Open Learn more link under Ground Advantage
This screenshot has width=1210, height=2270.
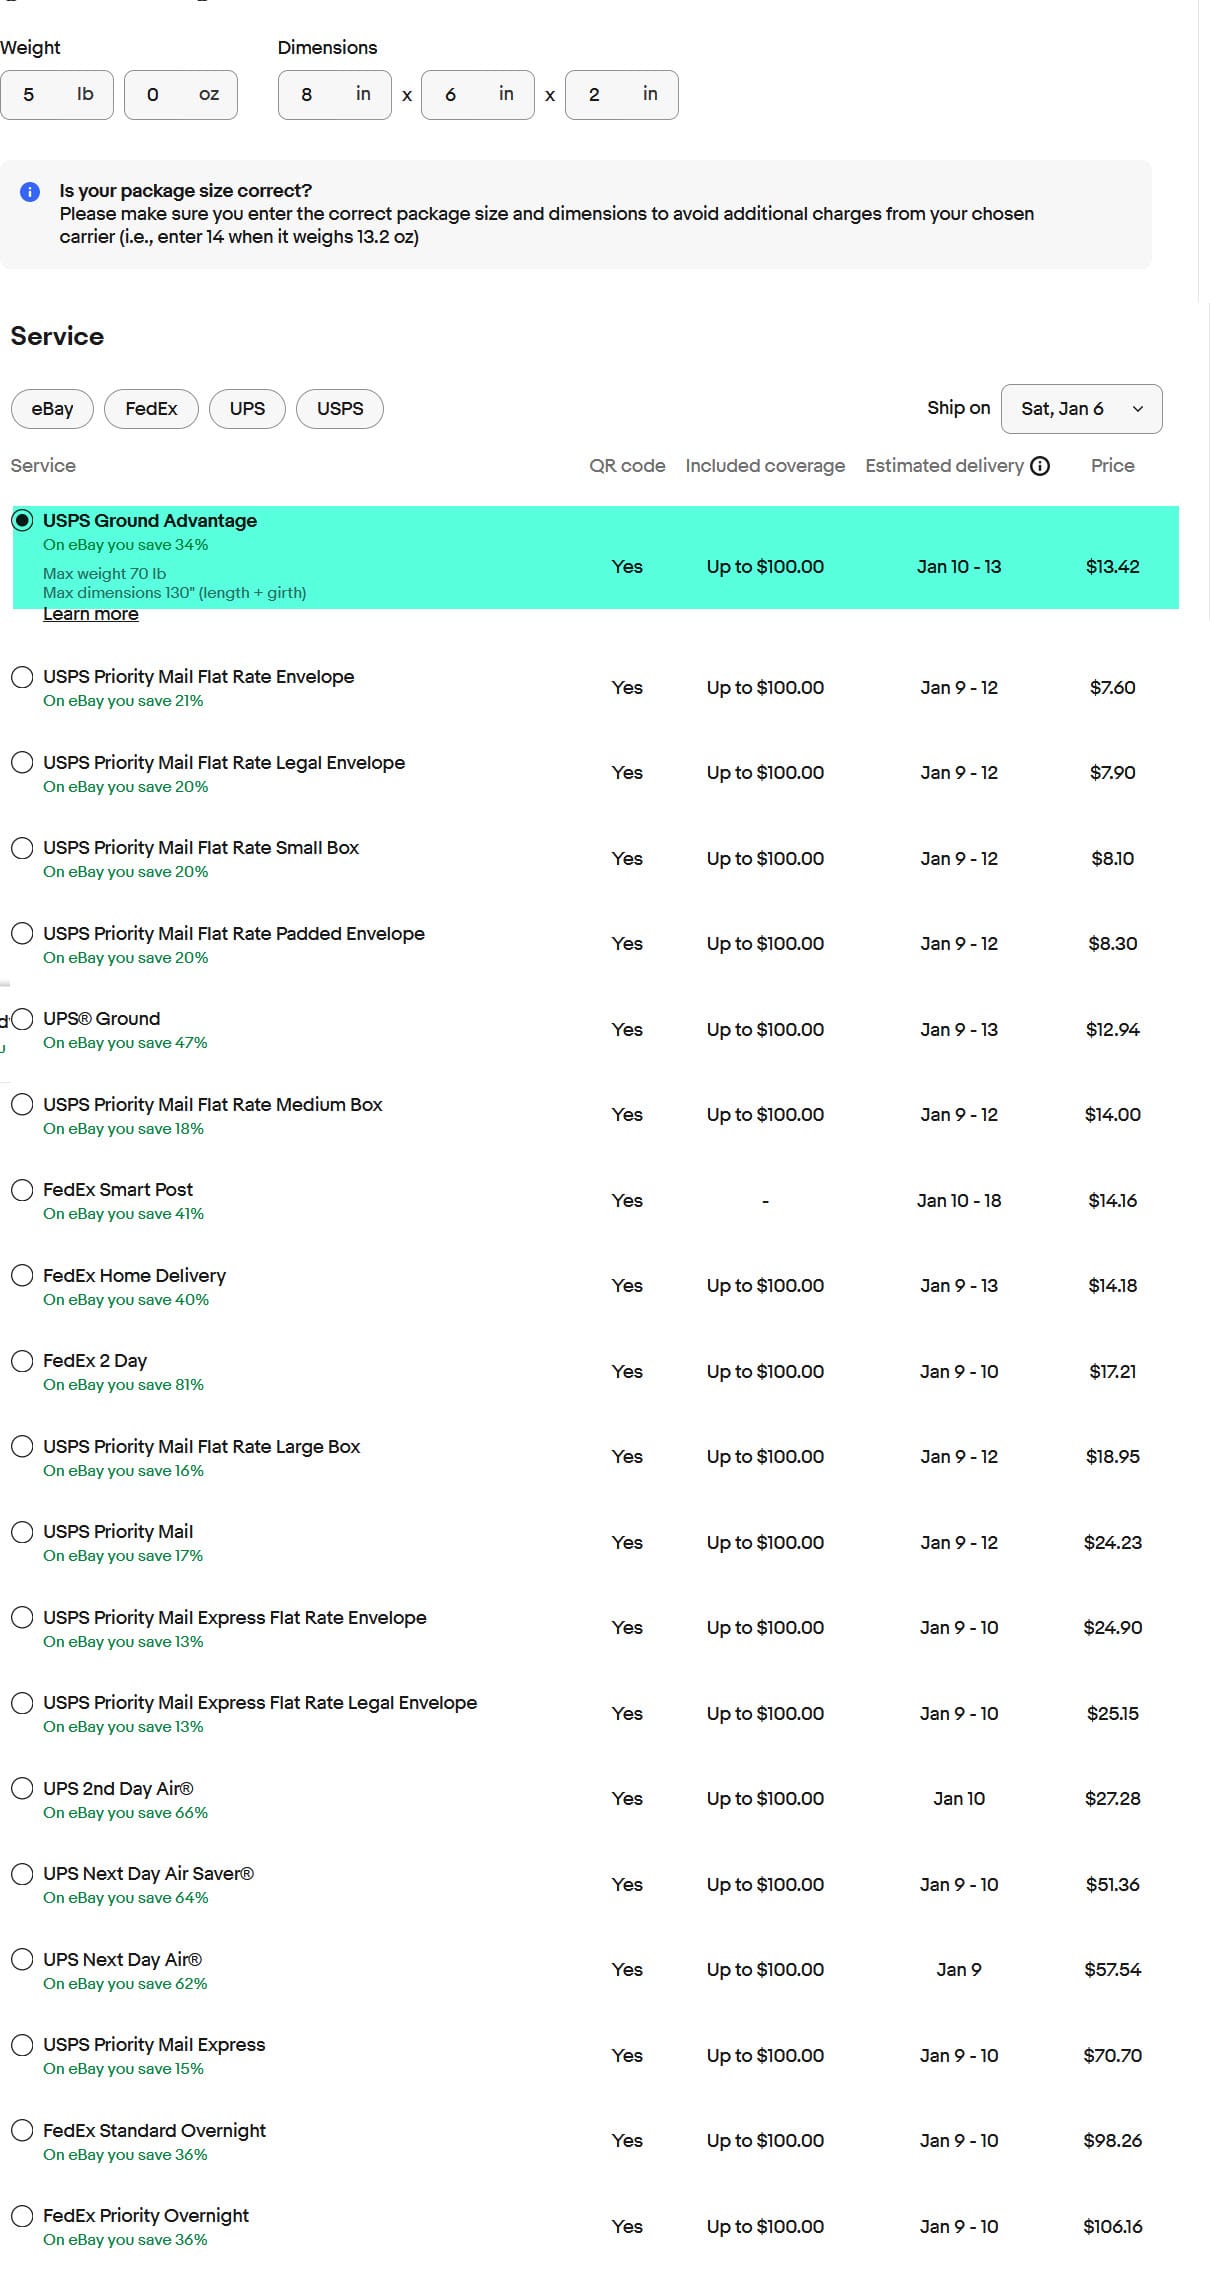pyautogui.click(x=91, y=614)
